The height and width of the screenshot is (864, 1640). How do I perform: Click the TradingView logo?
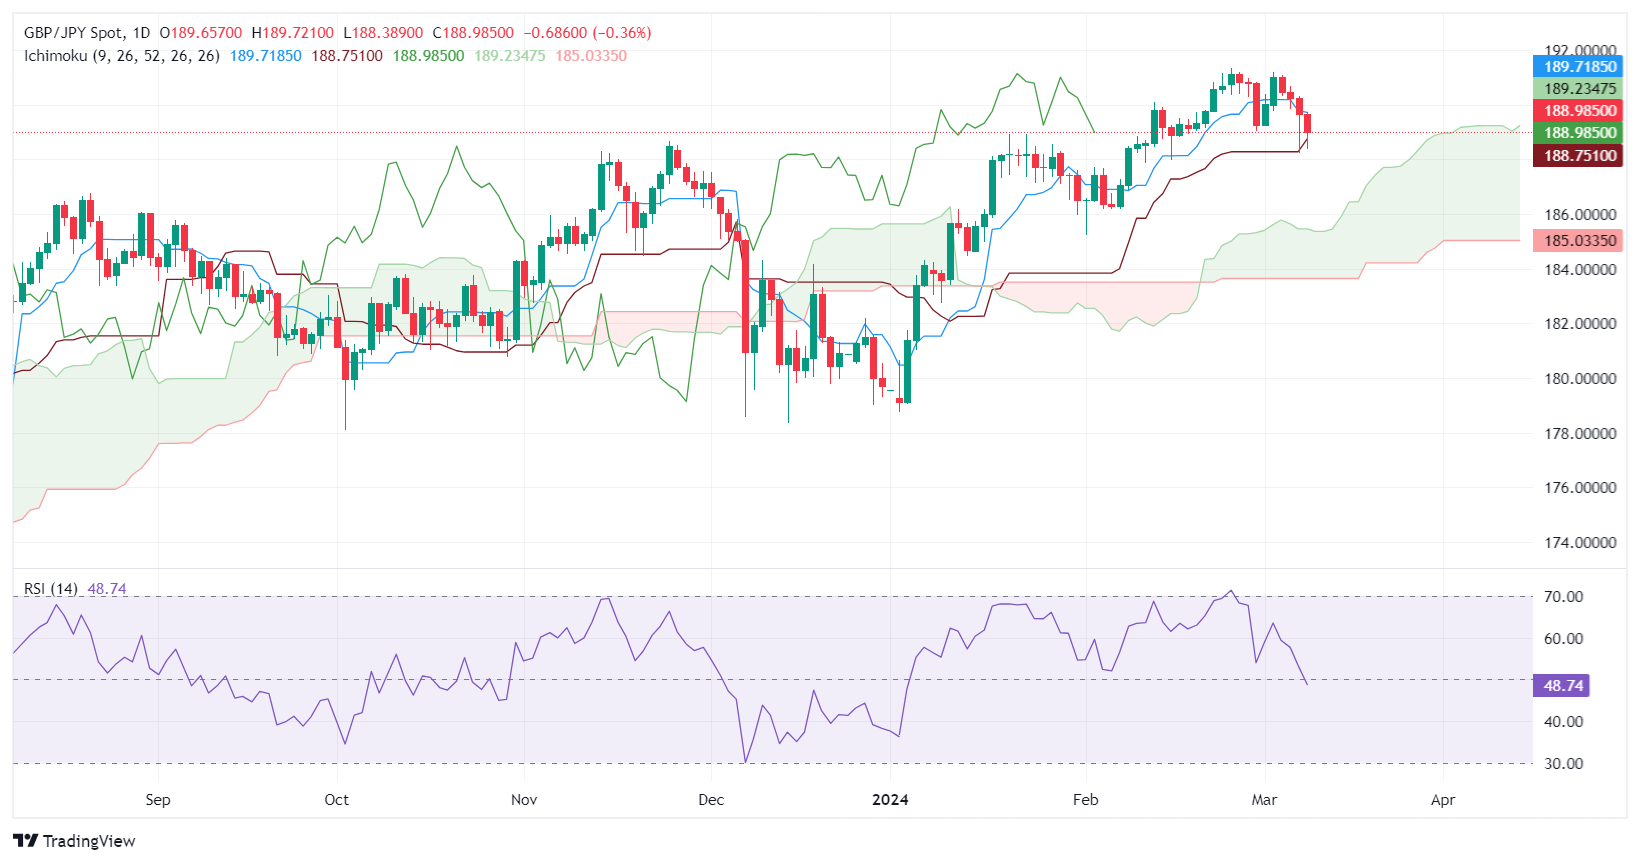75,841
